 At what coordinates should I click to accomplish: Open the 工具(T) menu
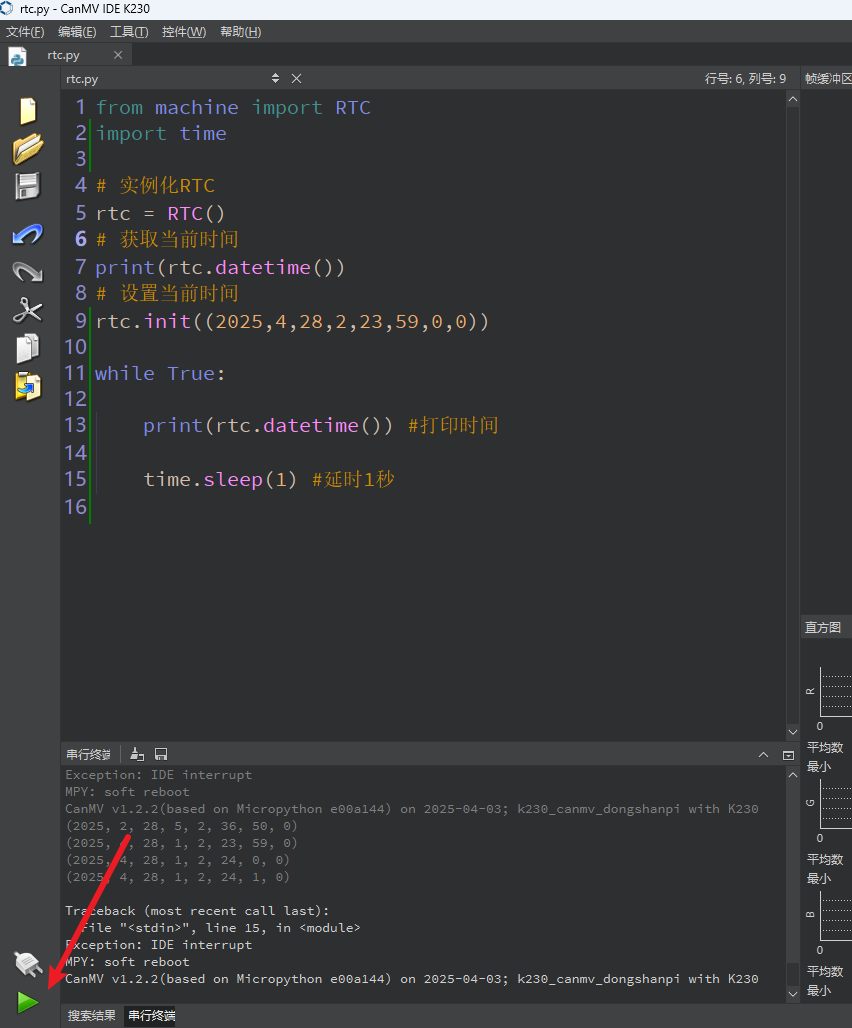point(129,31)
